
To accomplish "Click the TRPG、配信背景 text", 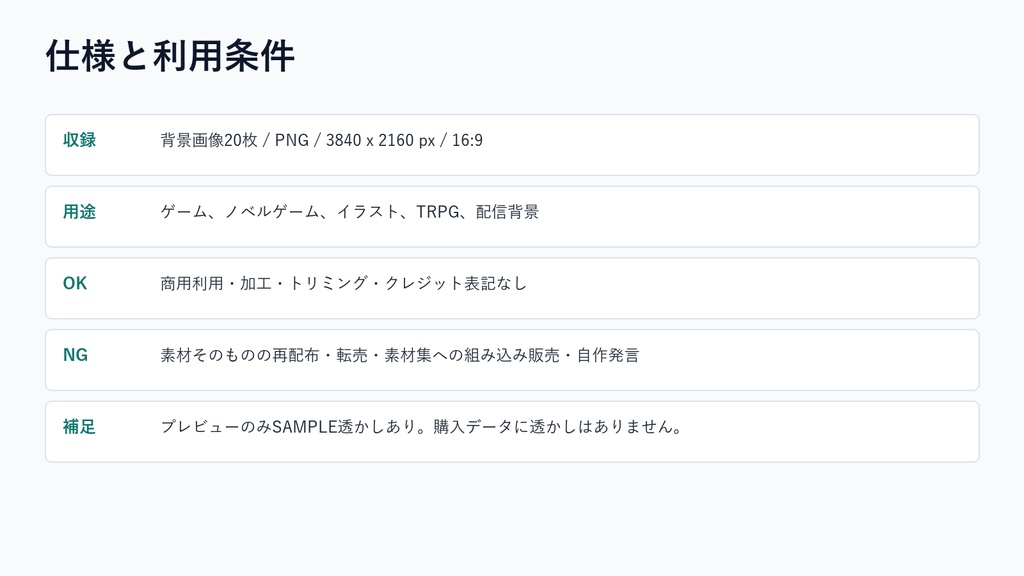I will (477, 212).
